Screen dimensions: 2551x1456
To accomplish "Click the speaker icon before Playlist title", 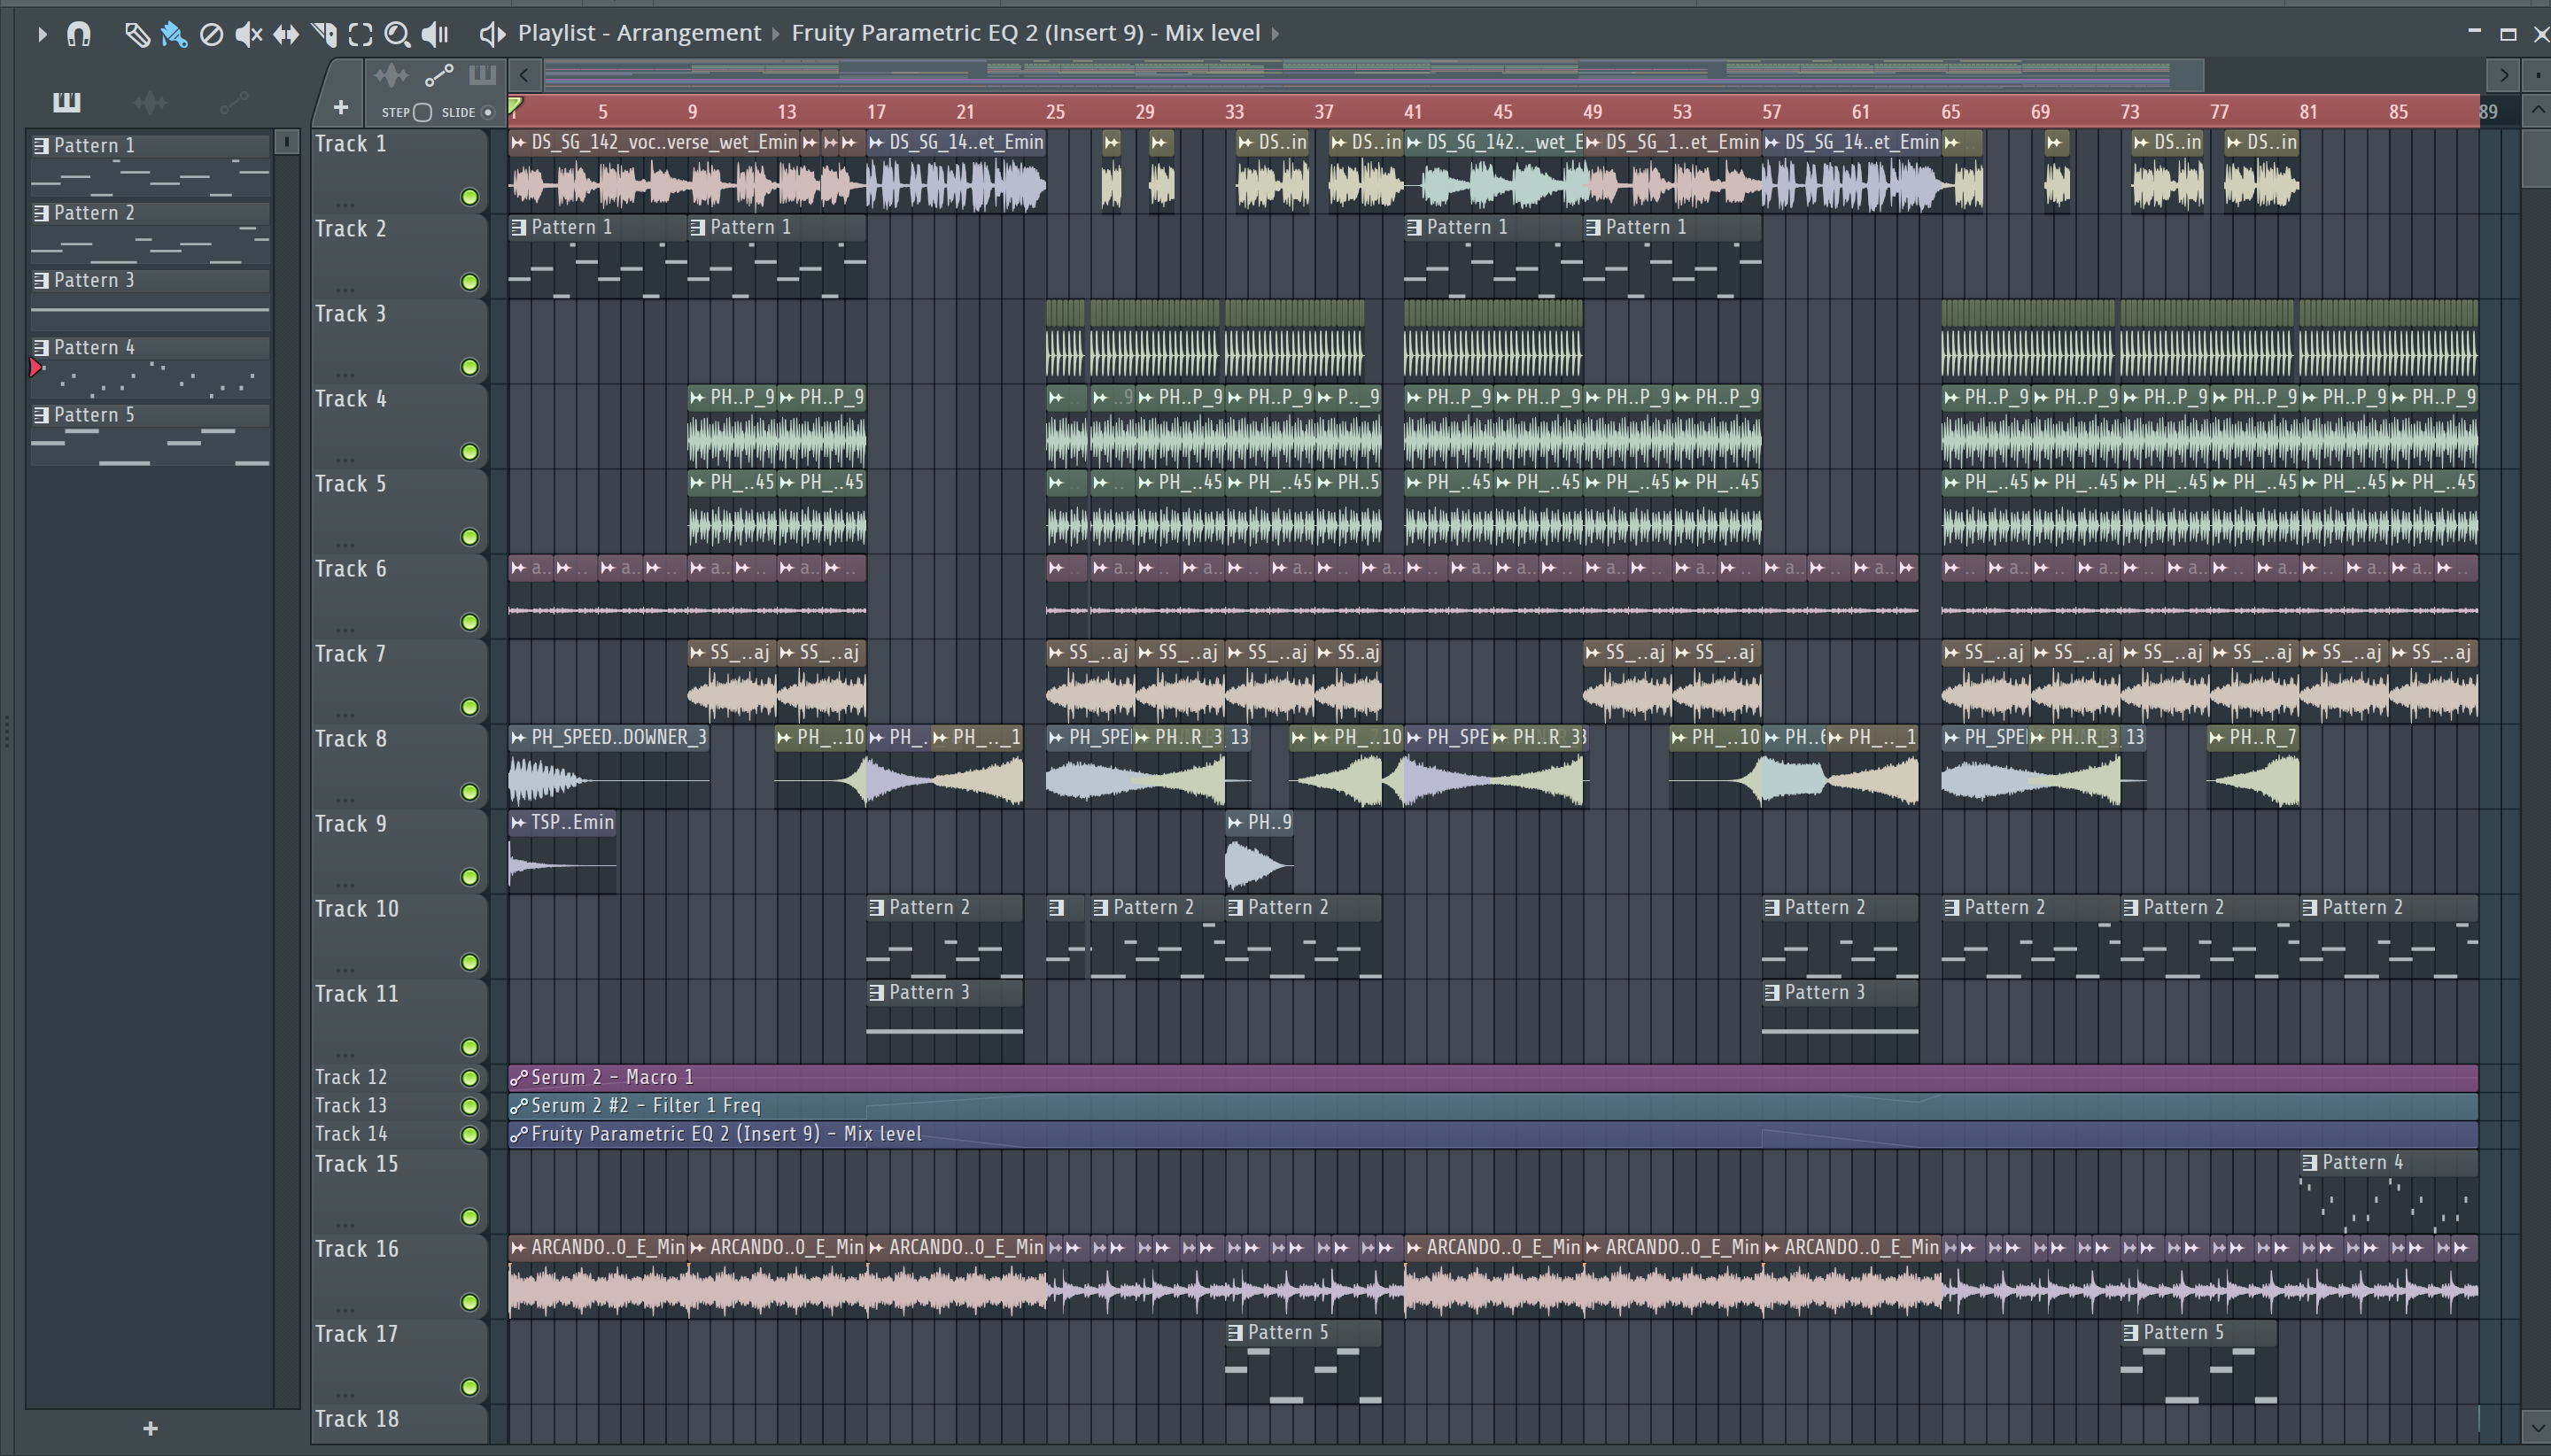I will pyautogui.click(x=491, y=34).
